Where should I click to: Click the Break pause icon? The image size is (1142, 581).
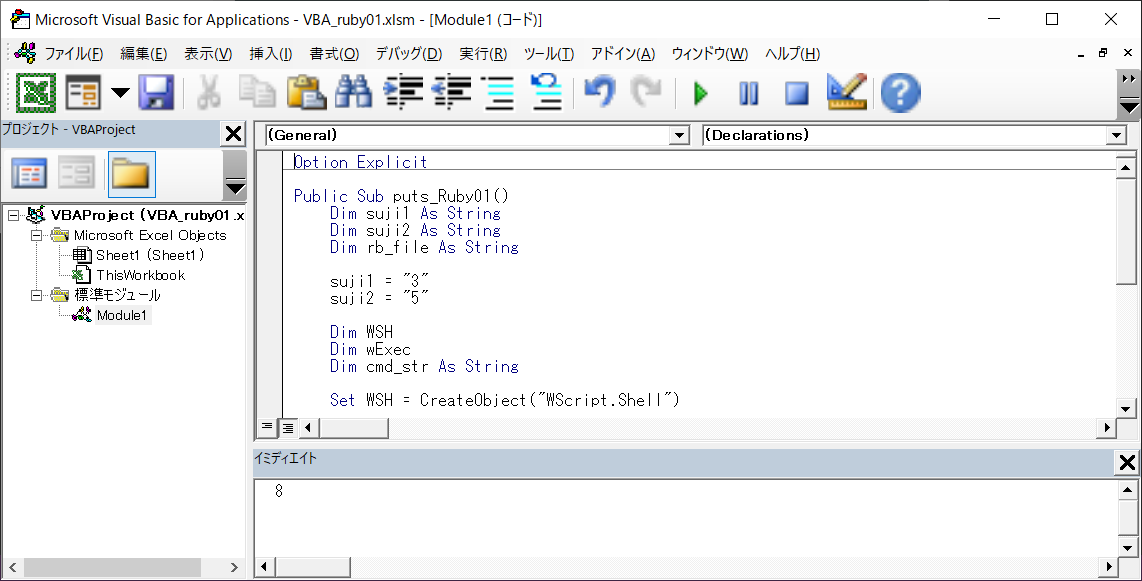click(749, 93)
